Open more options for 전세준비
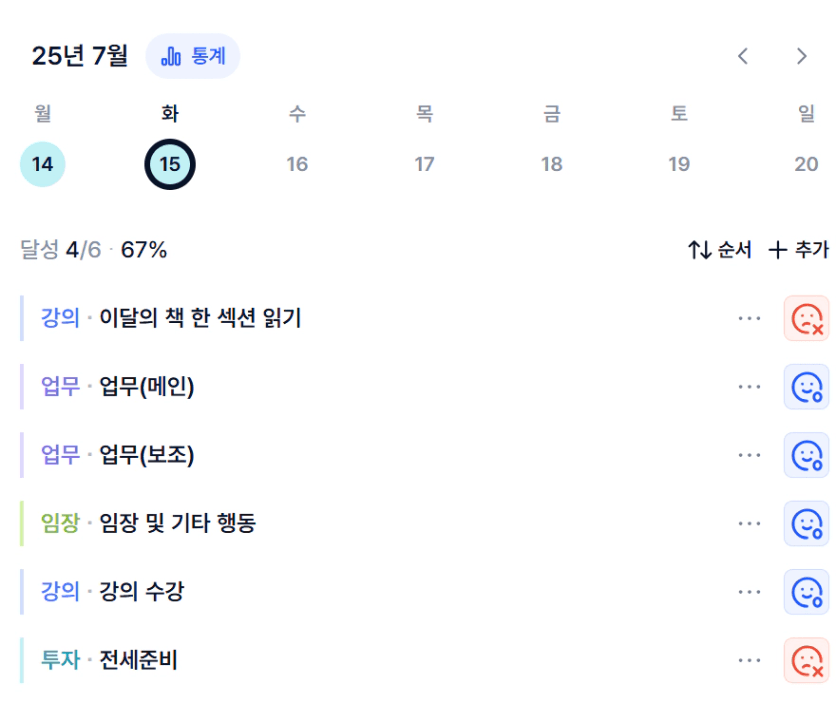The image size is (836, 722). click(x=749, y=660)
